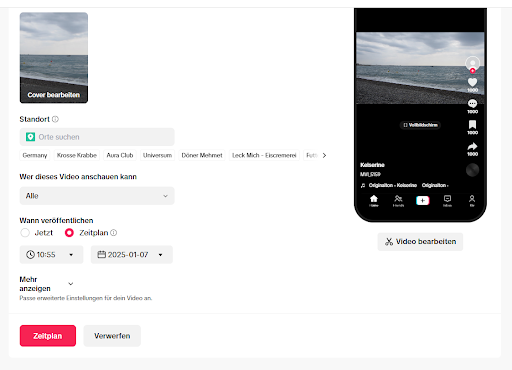This screenshot has height=370, width=512.
Task: Click the red Zeitplan schedule button
Action: coord(48,336)
